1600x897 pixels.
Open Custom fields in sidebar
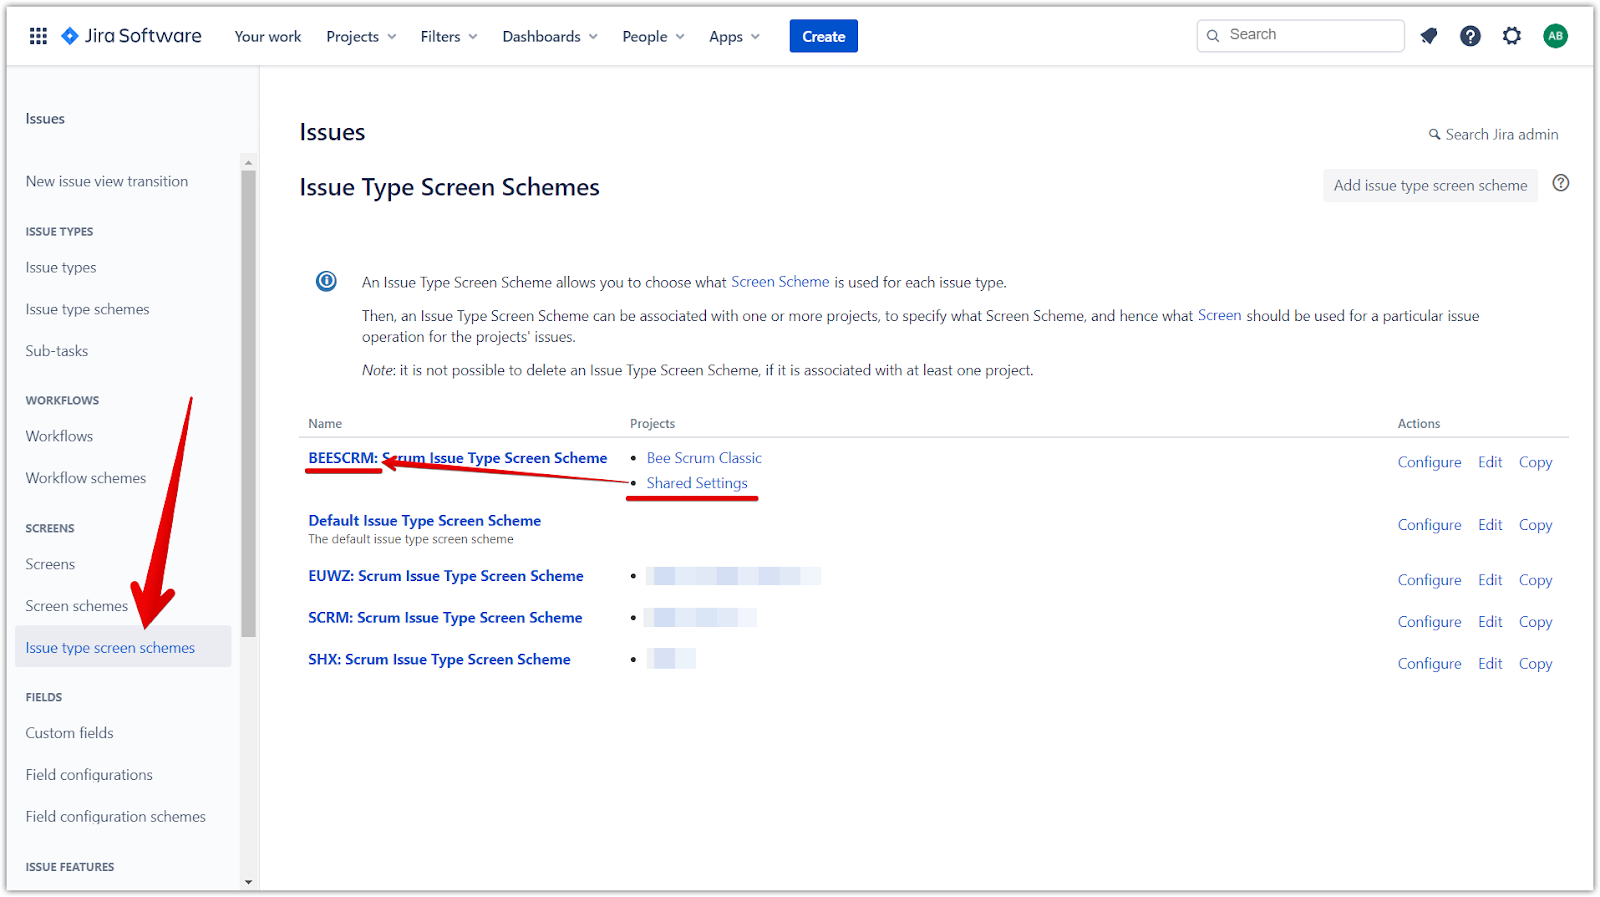tap(69, 733)
